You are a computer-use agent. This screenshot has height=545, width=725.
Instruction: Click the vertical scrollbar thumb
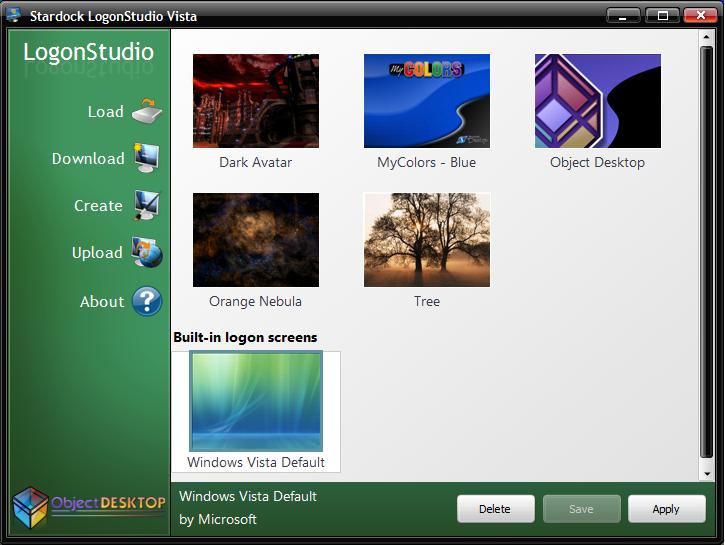[707, 252]
